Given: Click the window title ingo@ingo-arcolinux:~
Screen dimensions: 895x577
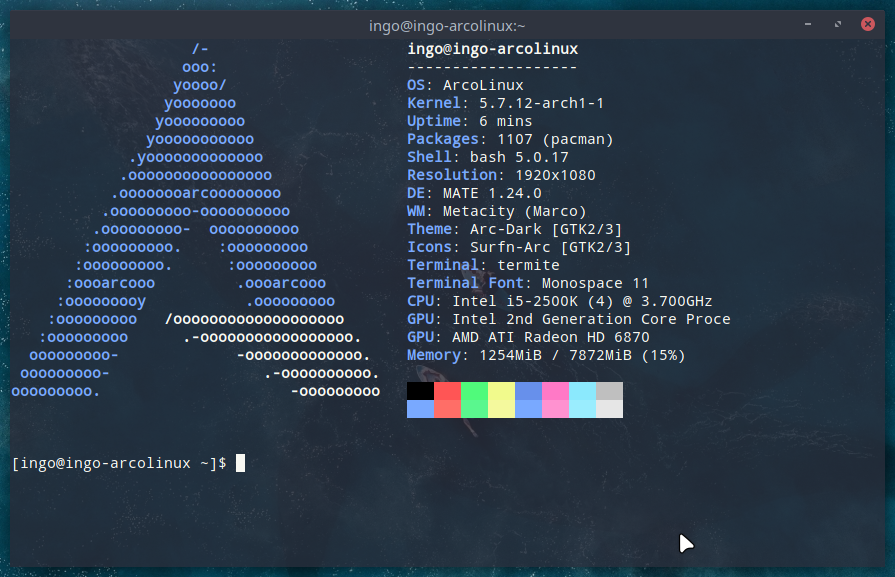Looking at the screenshot, I should [447, 26].
